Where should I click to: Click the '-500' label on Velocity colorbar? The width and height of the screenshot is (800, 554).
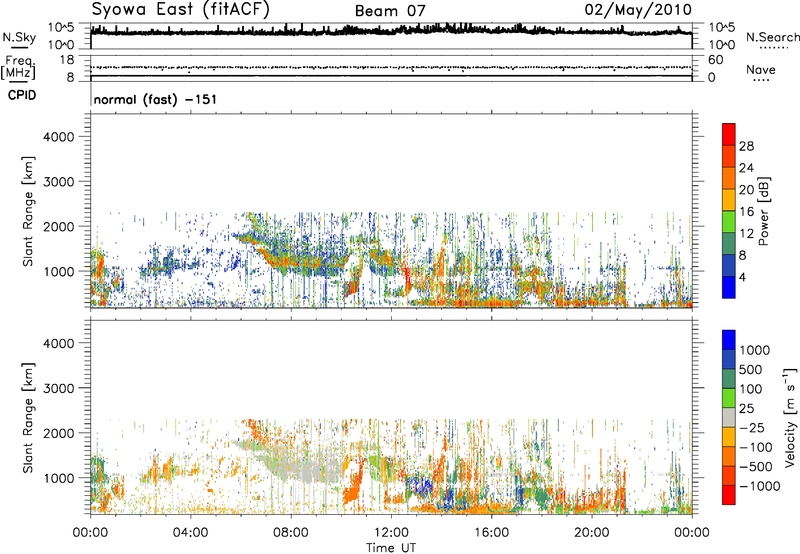[756, 467]
